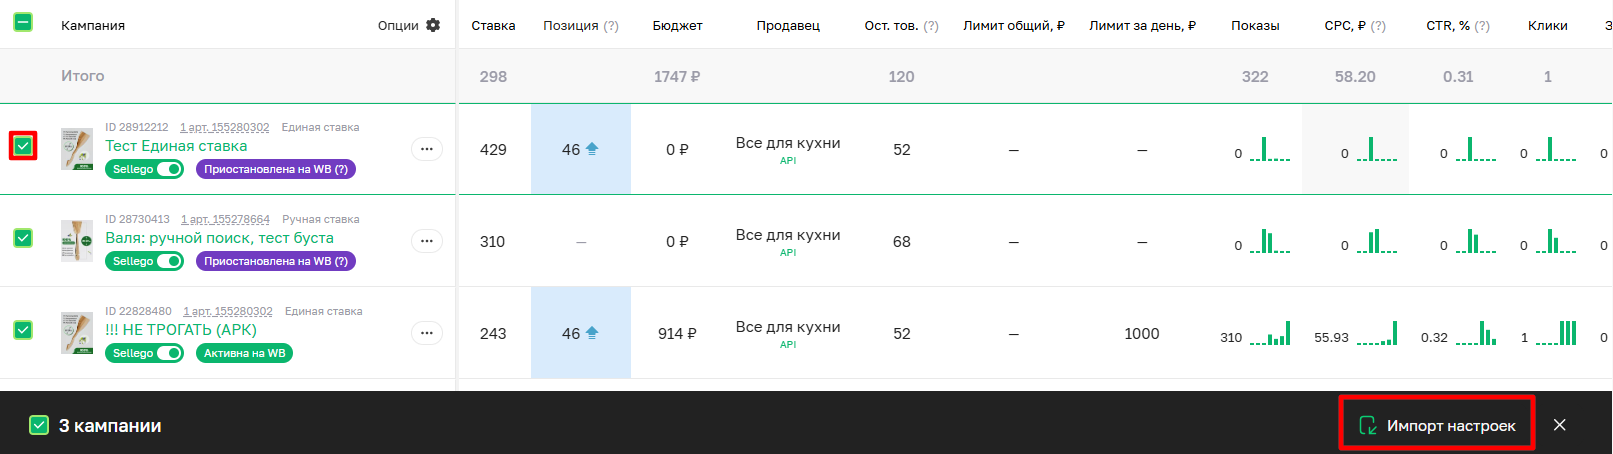Uncheck the Валя: ручной поиск campaign checkbox
The image size is (1613, 454).
23,238
